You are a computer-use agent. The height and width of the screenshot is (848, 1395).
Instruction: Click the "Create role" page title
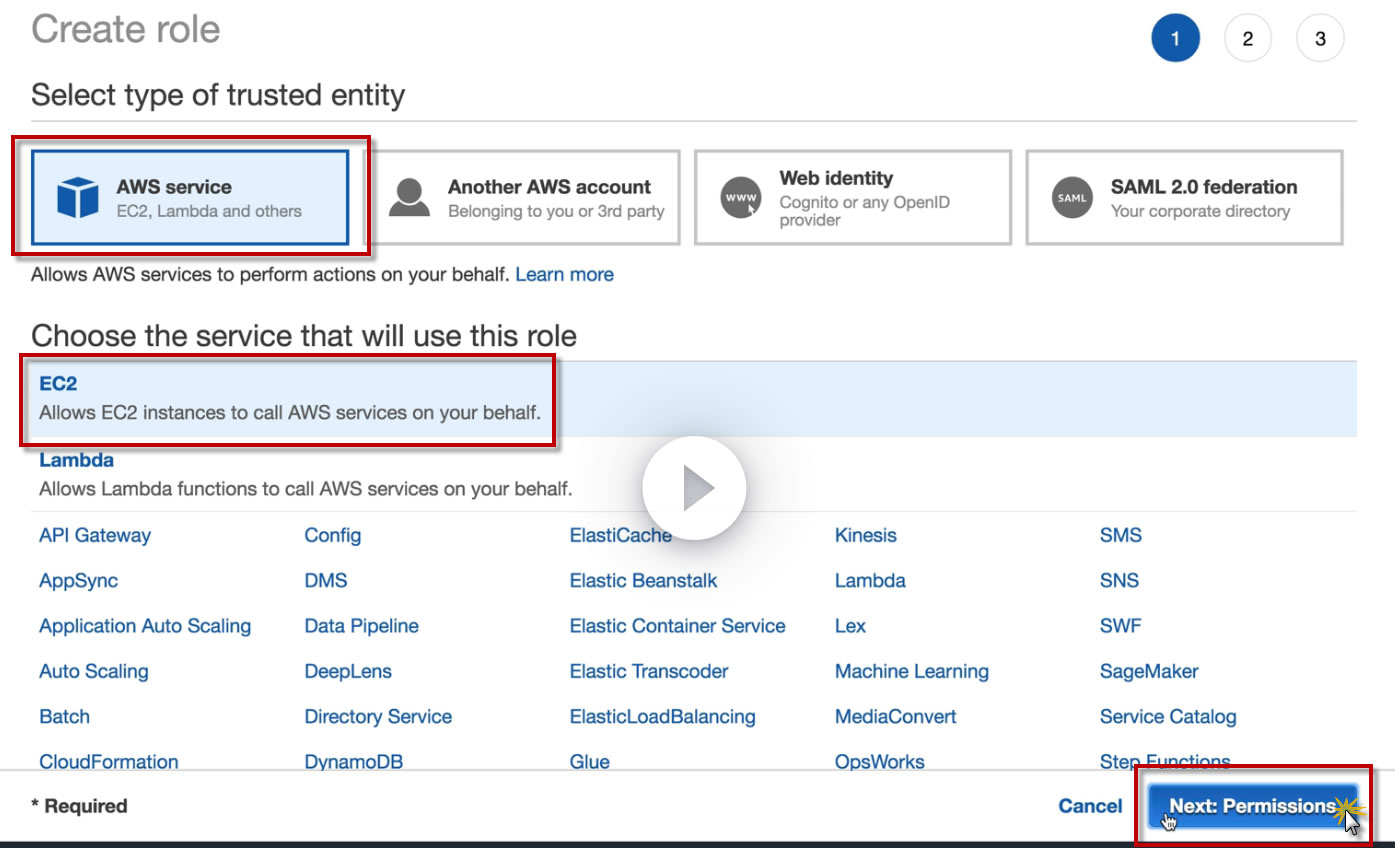click(126, 29)
